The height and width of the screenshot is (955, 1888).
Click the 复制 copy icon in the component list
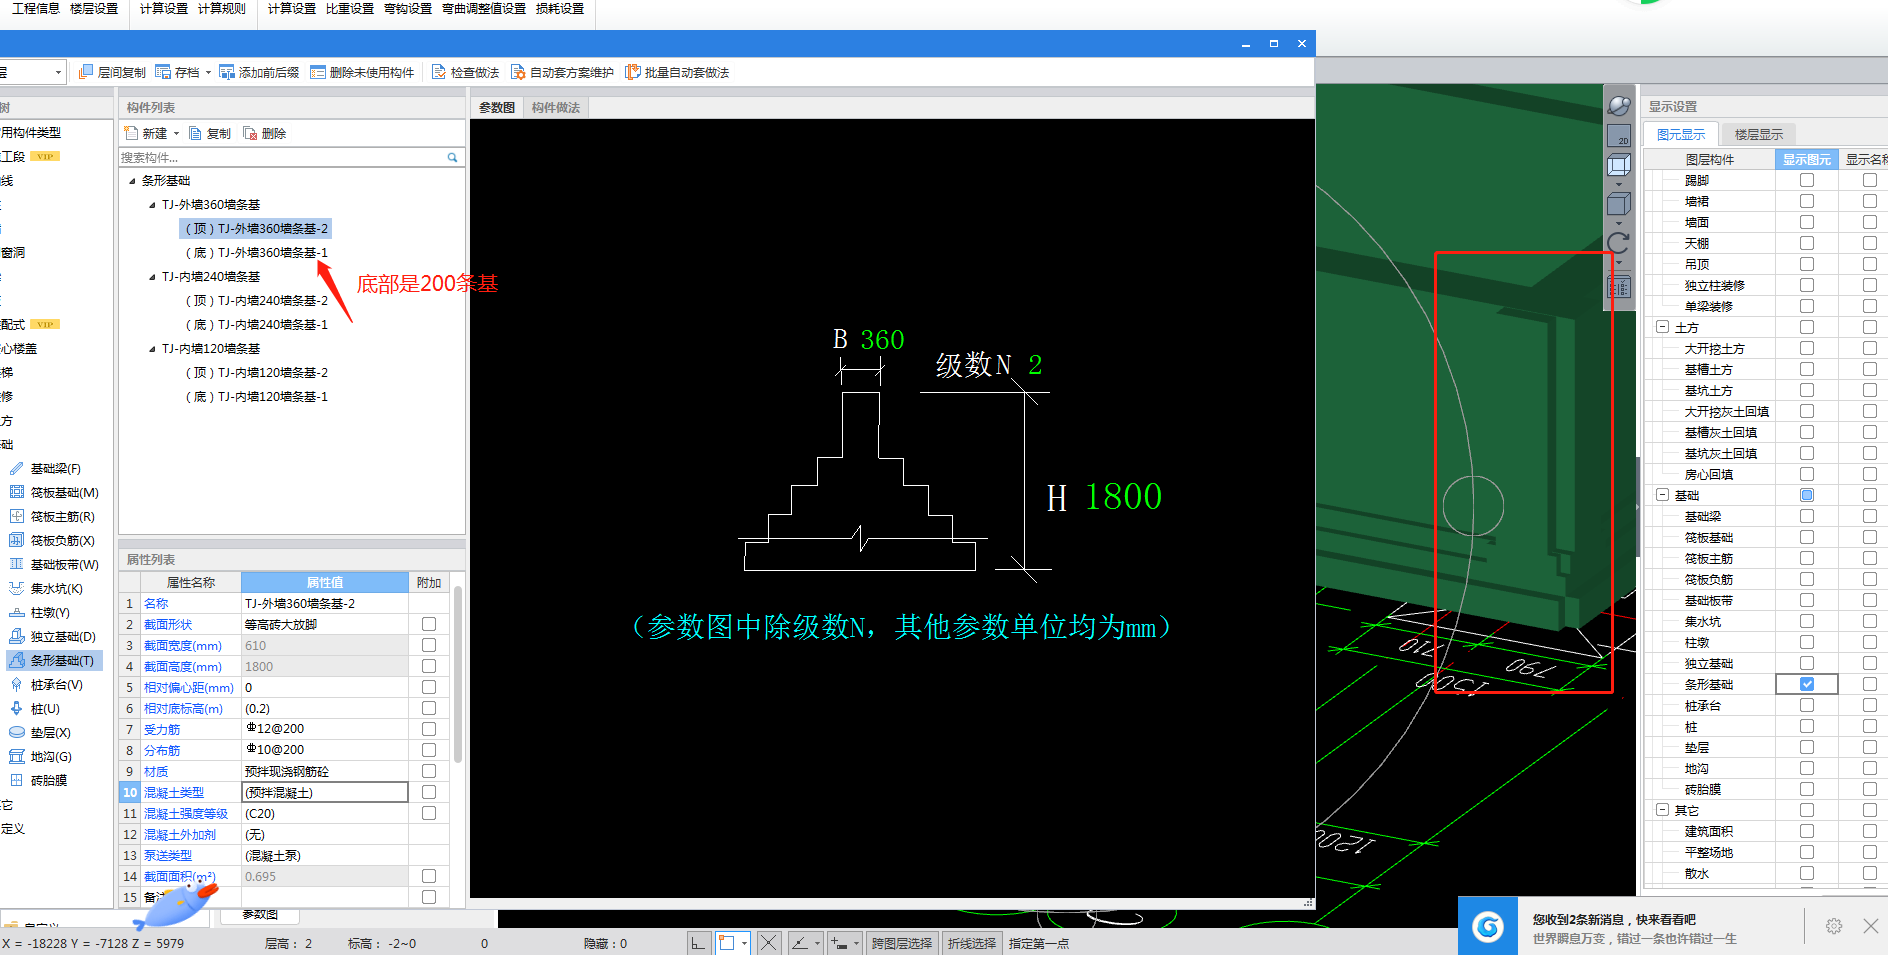196,133
